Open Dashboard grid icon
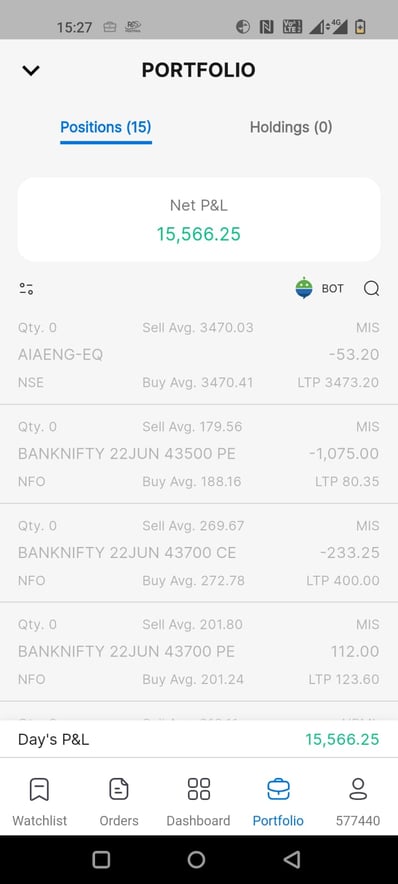The height and width of the screenshot is (884, 398). click(x=198, y=789)
